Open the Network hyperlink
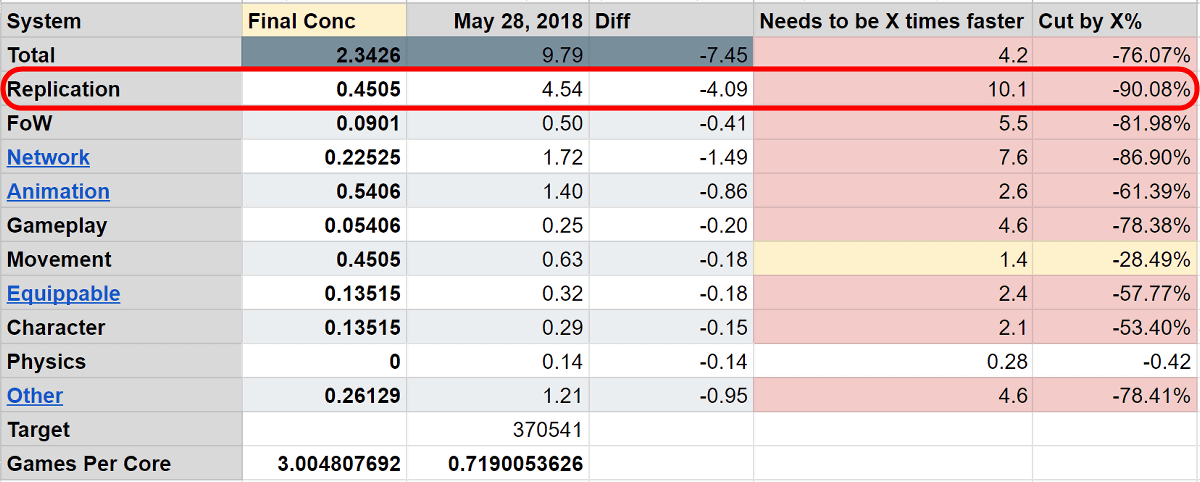1200x482 pixels. tap(48, 158)
